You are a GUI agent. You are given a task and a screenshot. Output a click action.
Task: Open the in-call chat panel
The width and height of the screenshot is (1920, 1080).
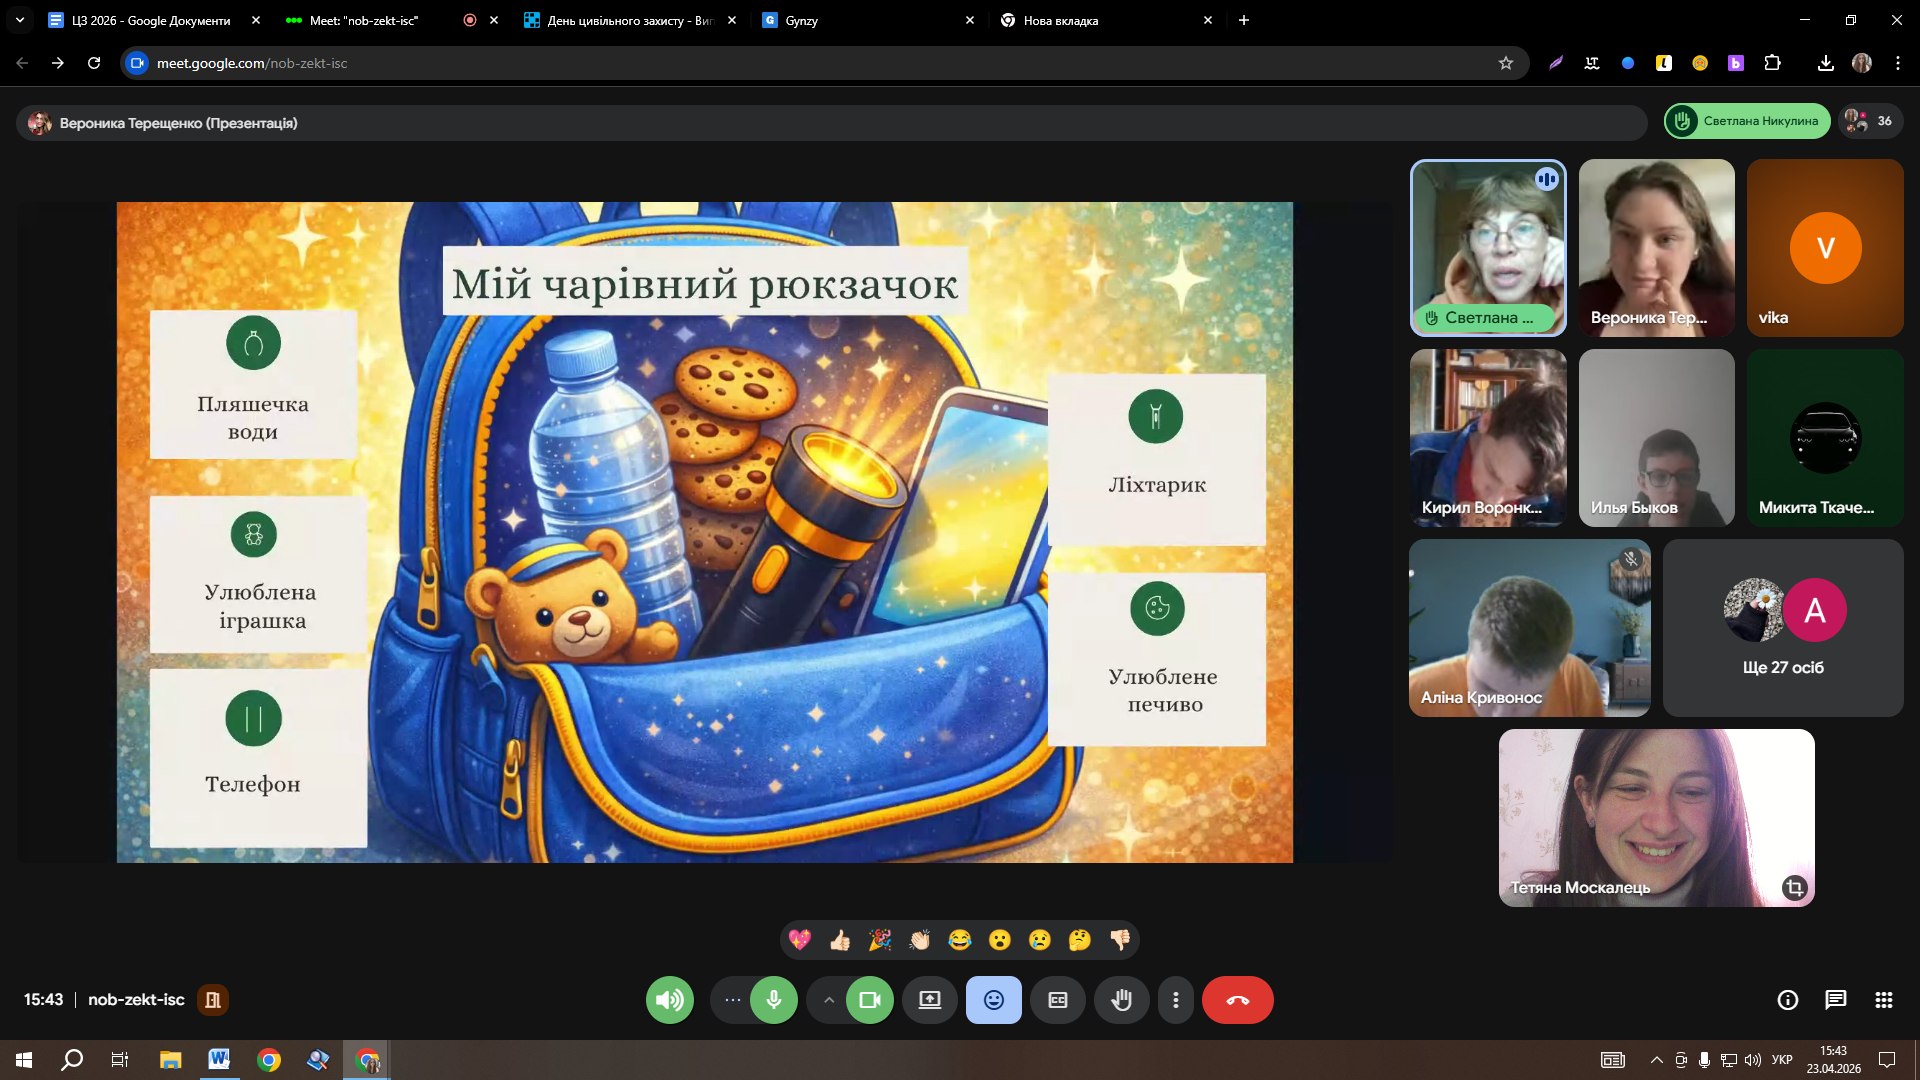coord(1835,1000)
